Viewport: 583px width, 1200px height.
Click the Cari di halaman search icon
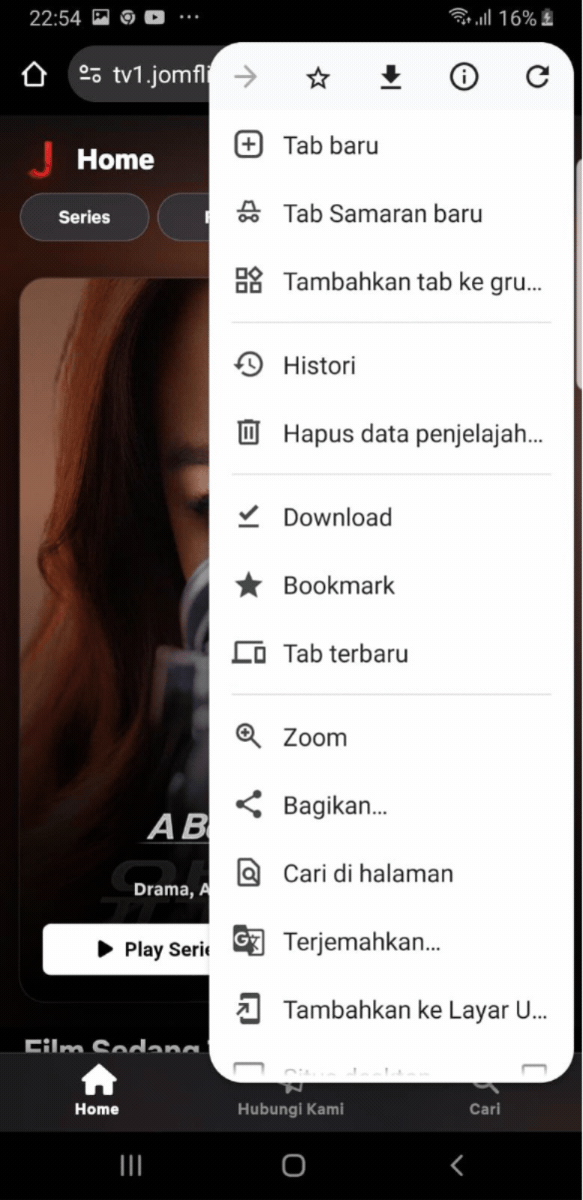pyautogui.click(x=248, y=873)
